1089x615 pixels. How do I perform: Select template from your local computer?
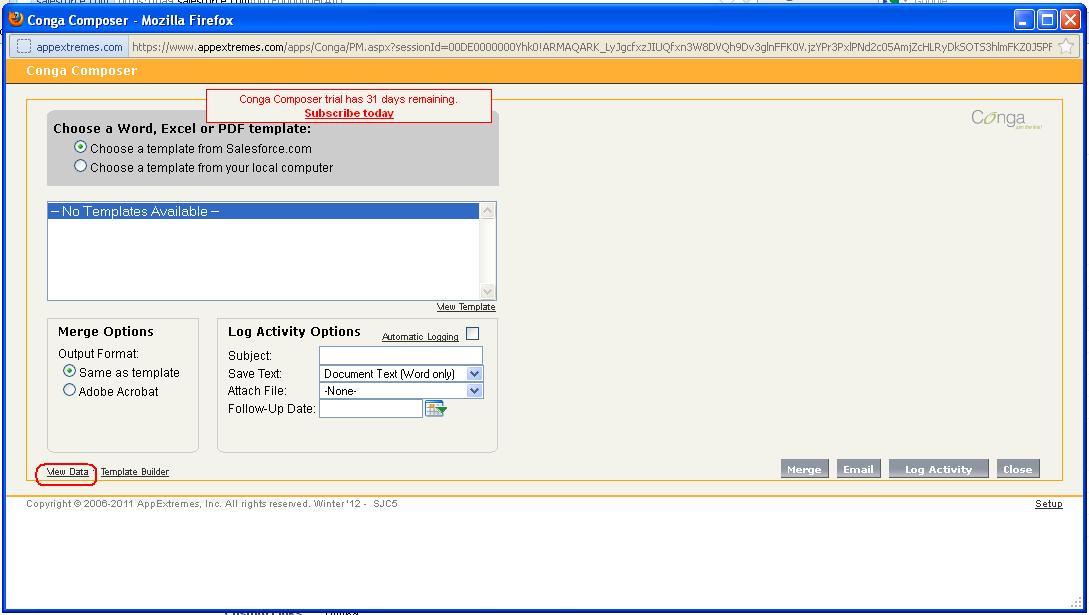tap(80, 165)
